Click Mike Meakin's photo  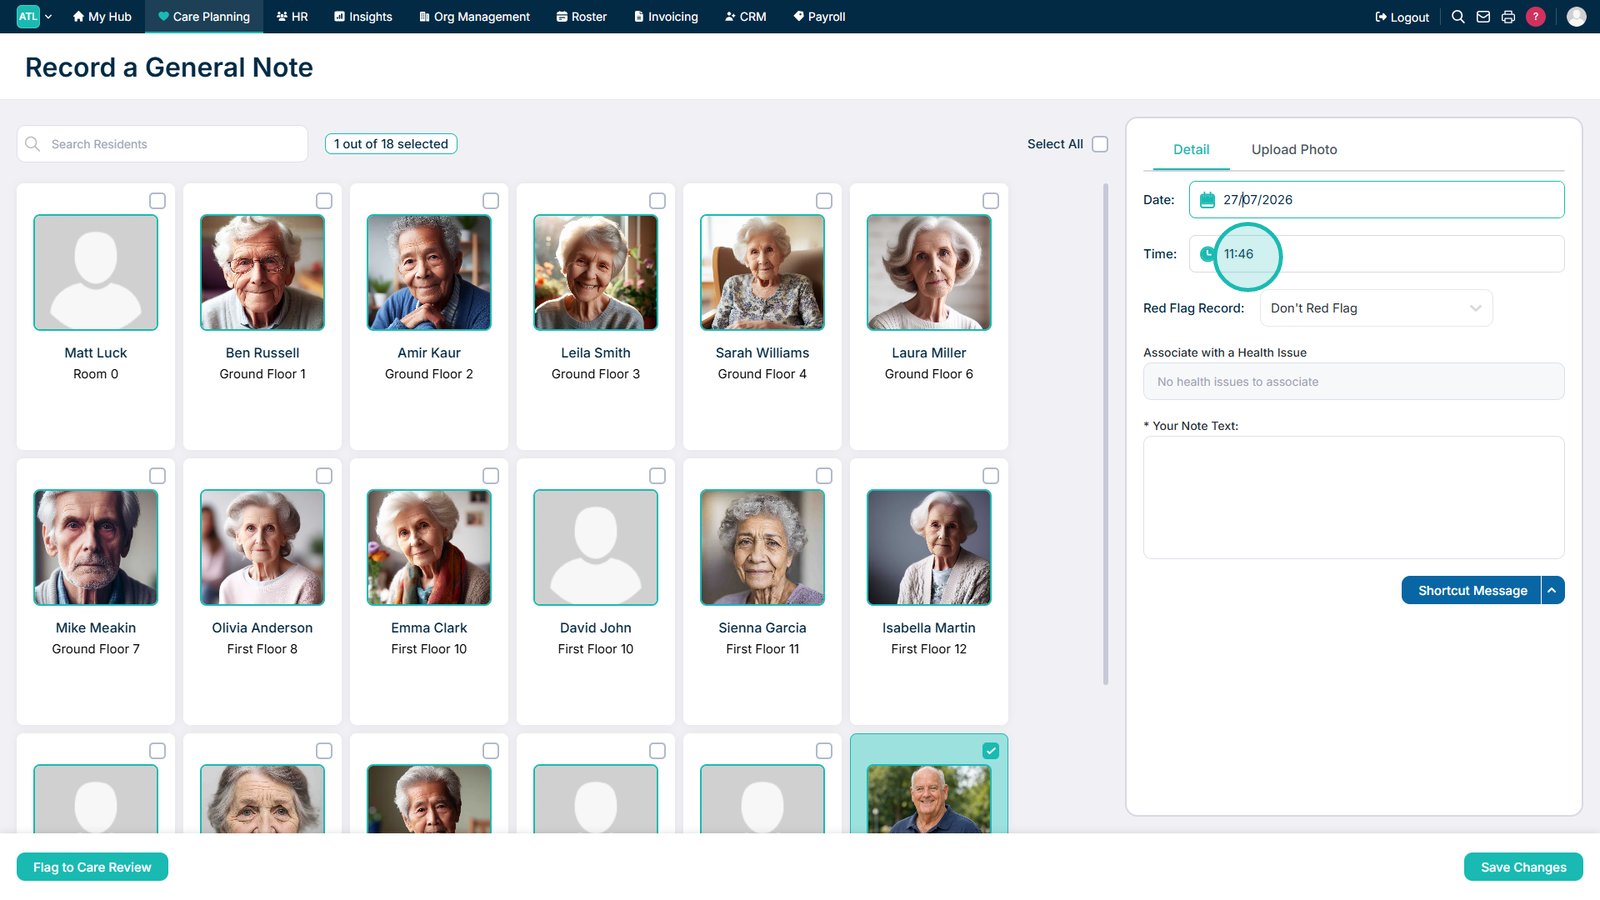point(96,547)
